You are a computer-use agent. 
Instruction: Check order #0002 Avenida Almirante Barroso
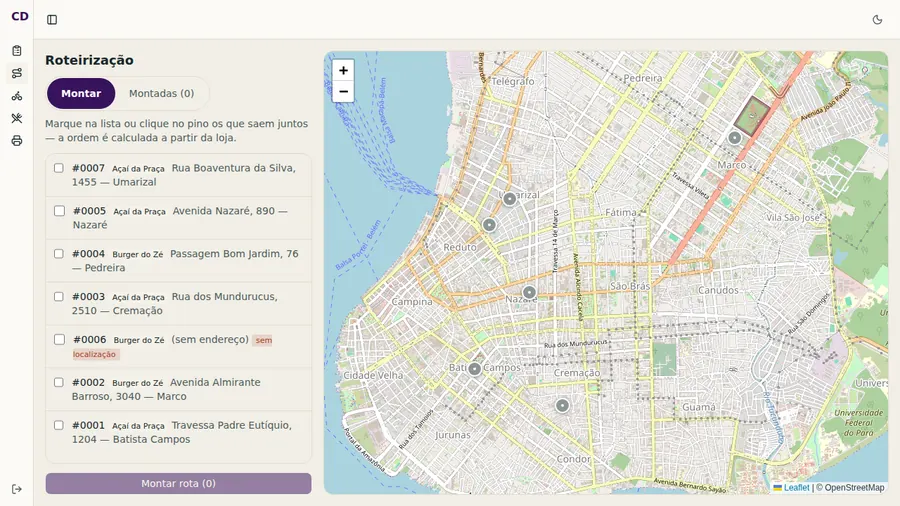(59, 382)
